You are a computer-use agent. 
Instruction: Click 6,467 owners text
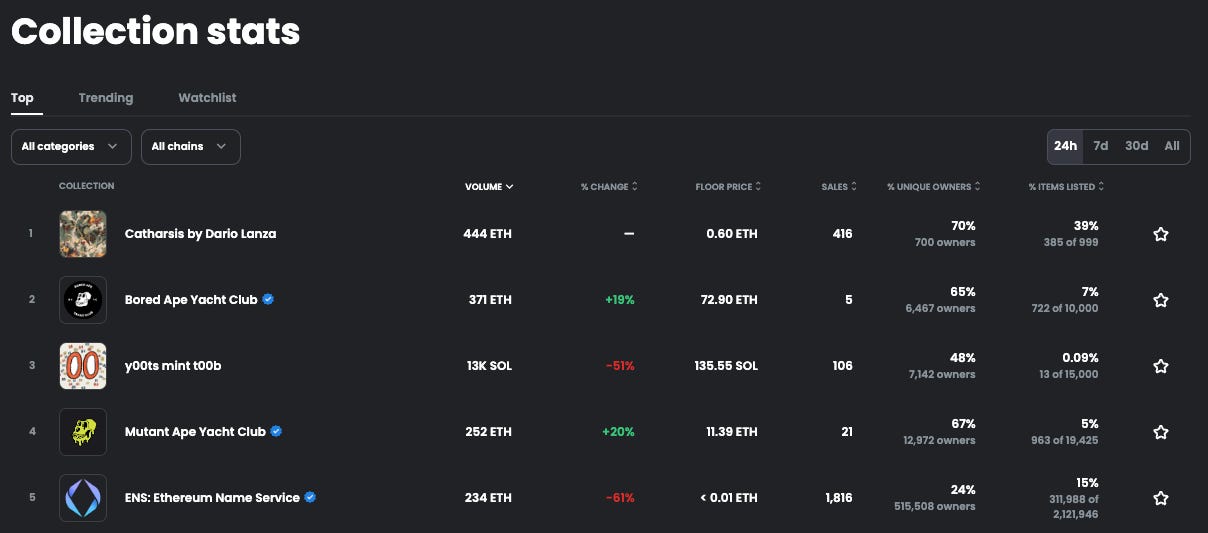tap(941, 309)
